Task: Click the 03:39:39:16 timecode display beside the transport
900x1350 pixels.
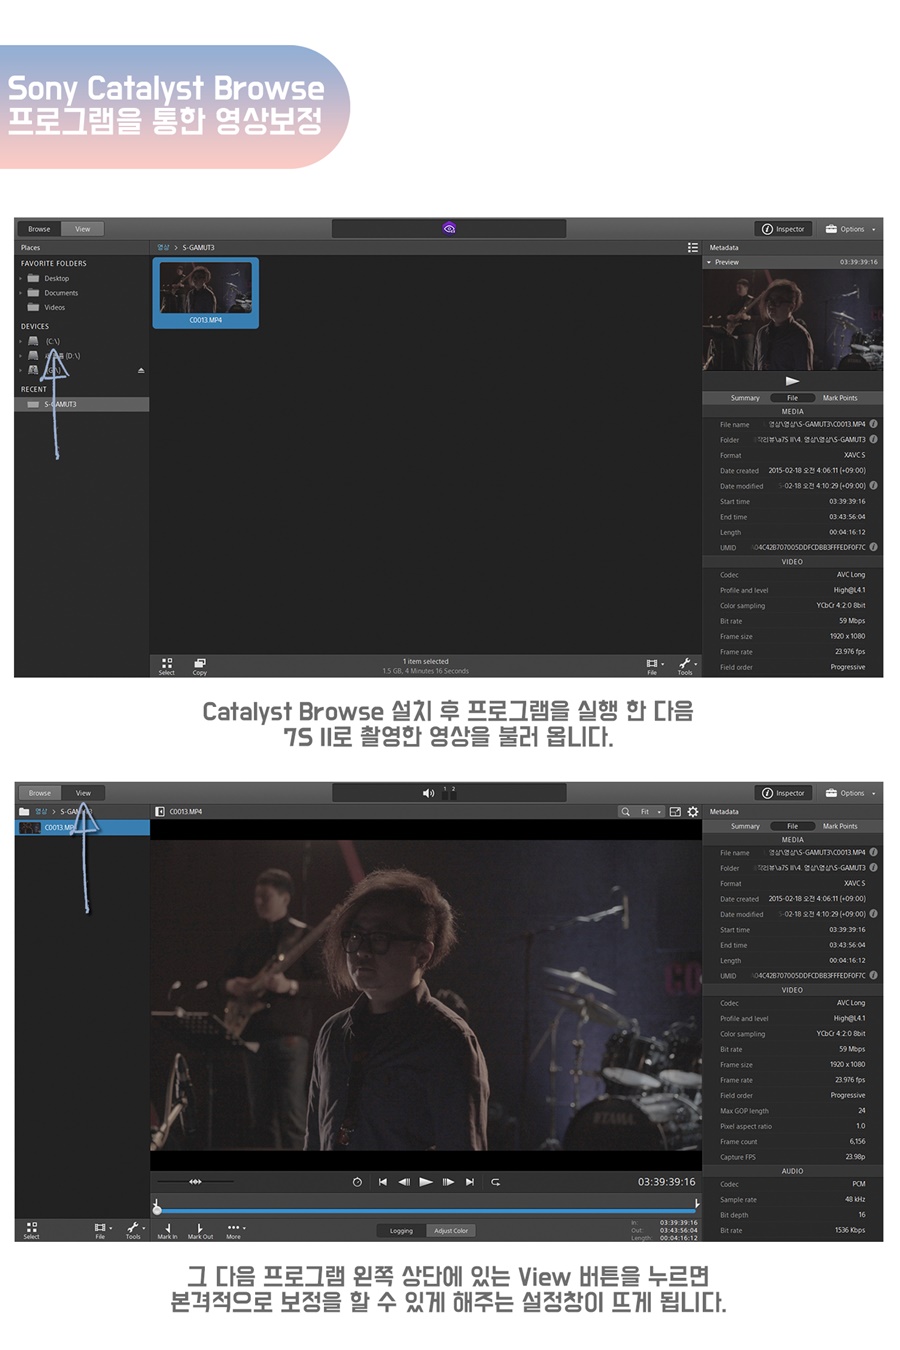Action: [666, 1182]
